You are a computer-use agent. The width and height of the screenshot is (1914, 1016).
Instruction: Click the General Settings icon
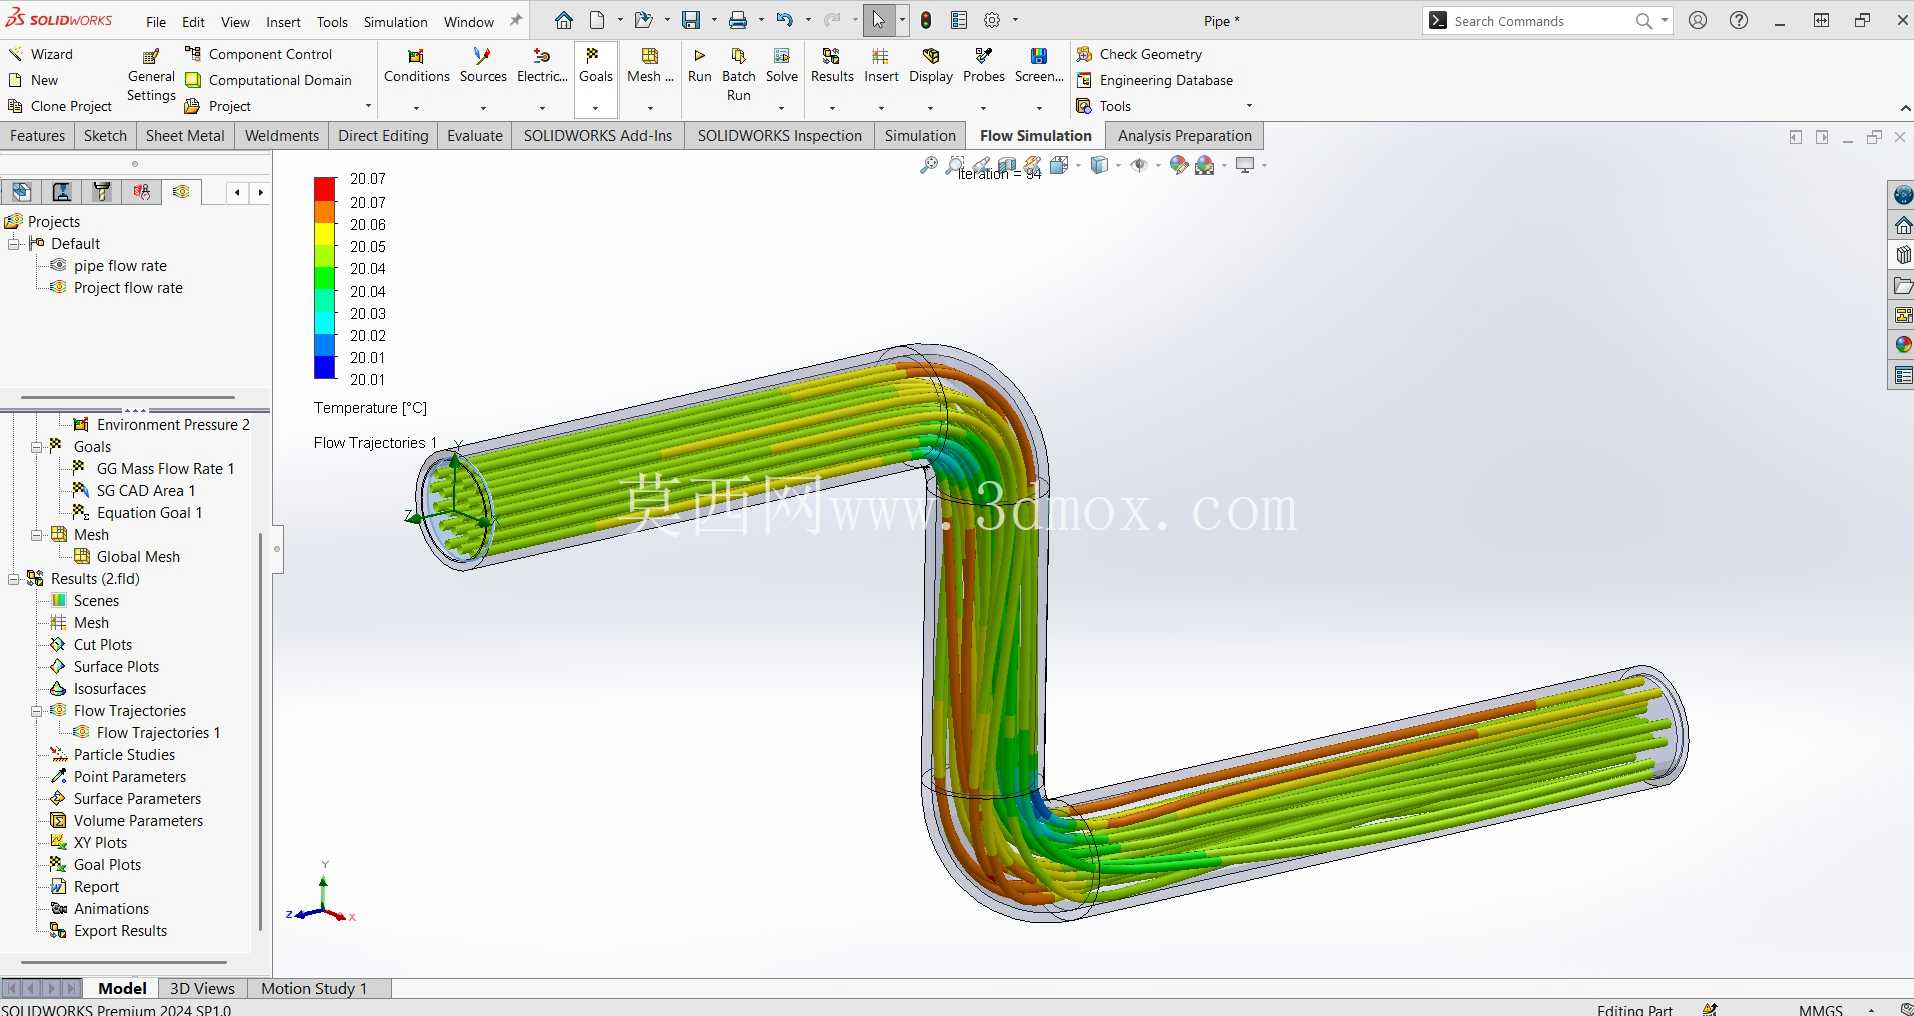pyautogui.click(x=151, y=56)
